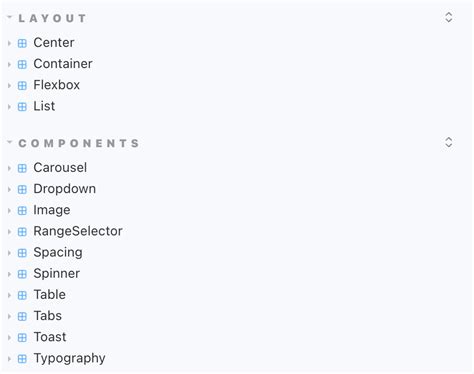474x374 pixels.
Task: Collapse the COMPONENTS section triangle
Action: pyautogui.click(x=9, y=142)
